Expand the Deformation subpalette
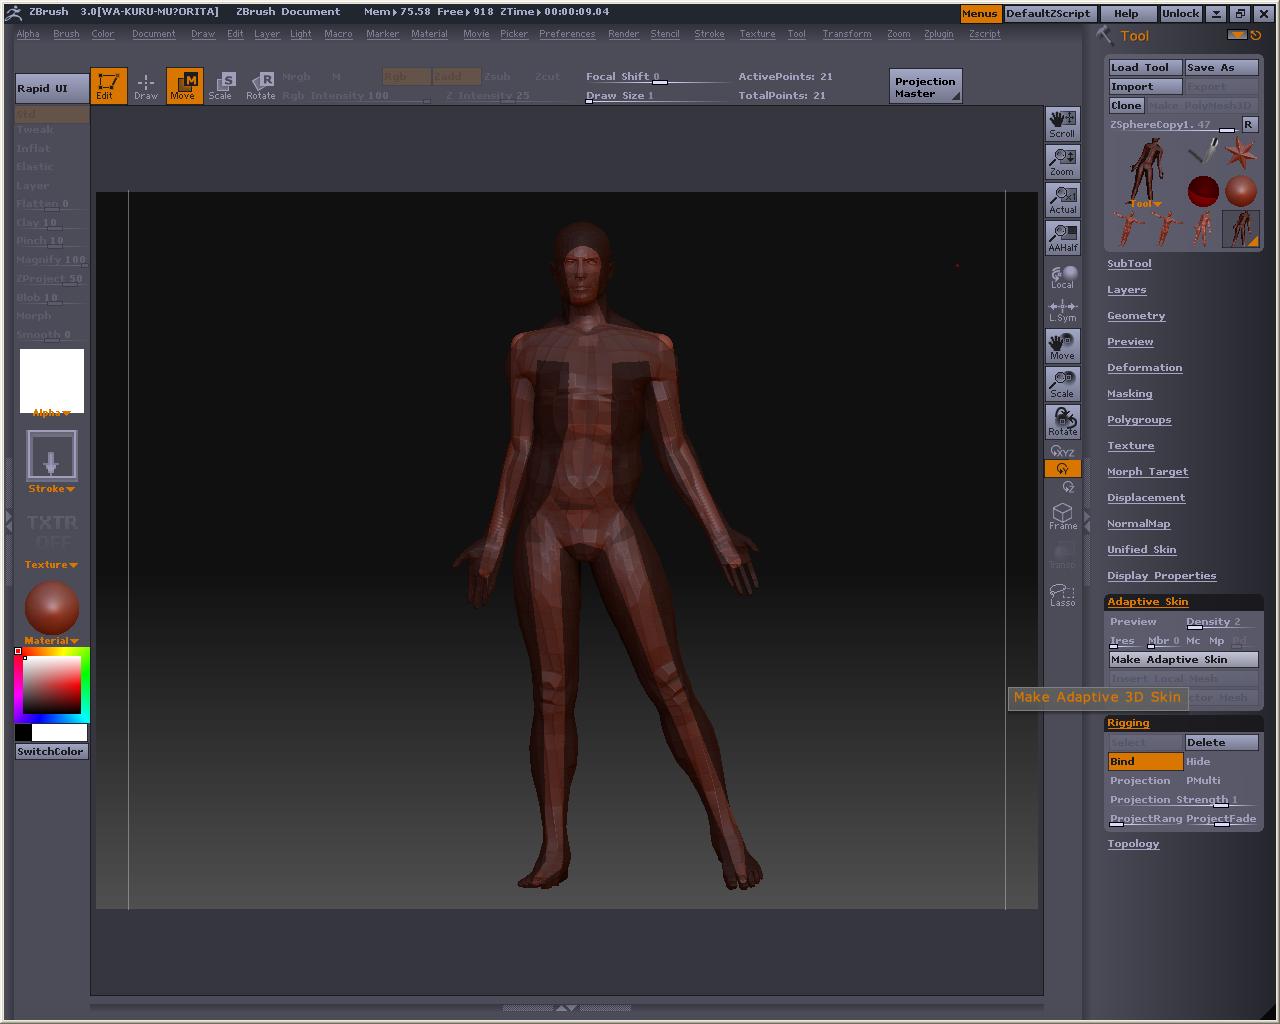This screenshot has height=1024, width=1280. [x=1144, y=368]
